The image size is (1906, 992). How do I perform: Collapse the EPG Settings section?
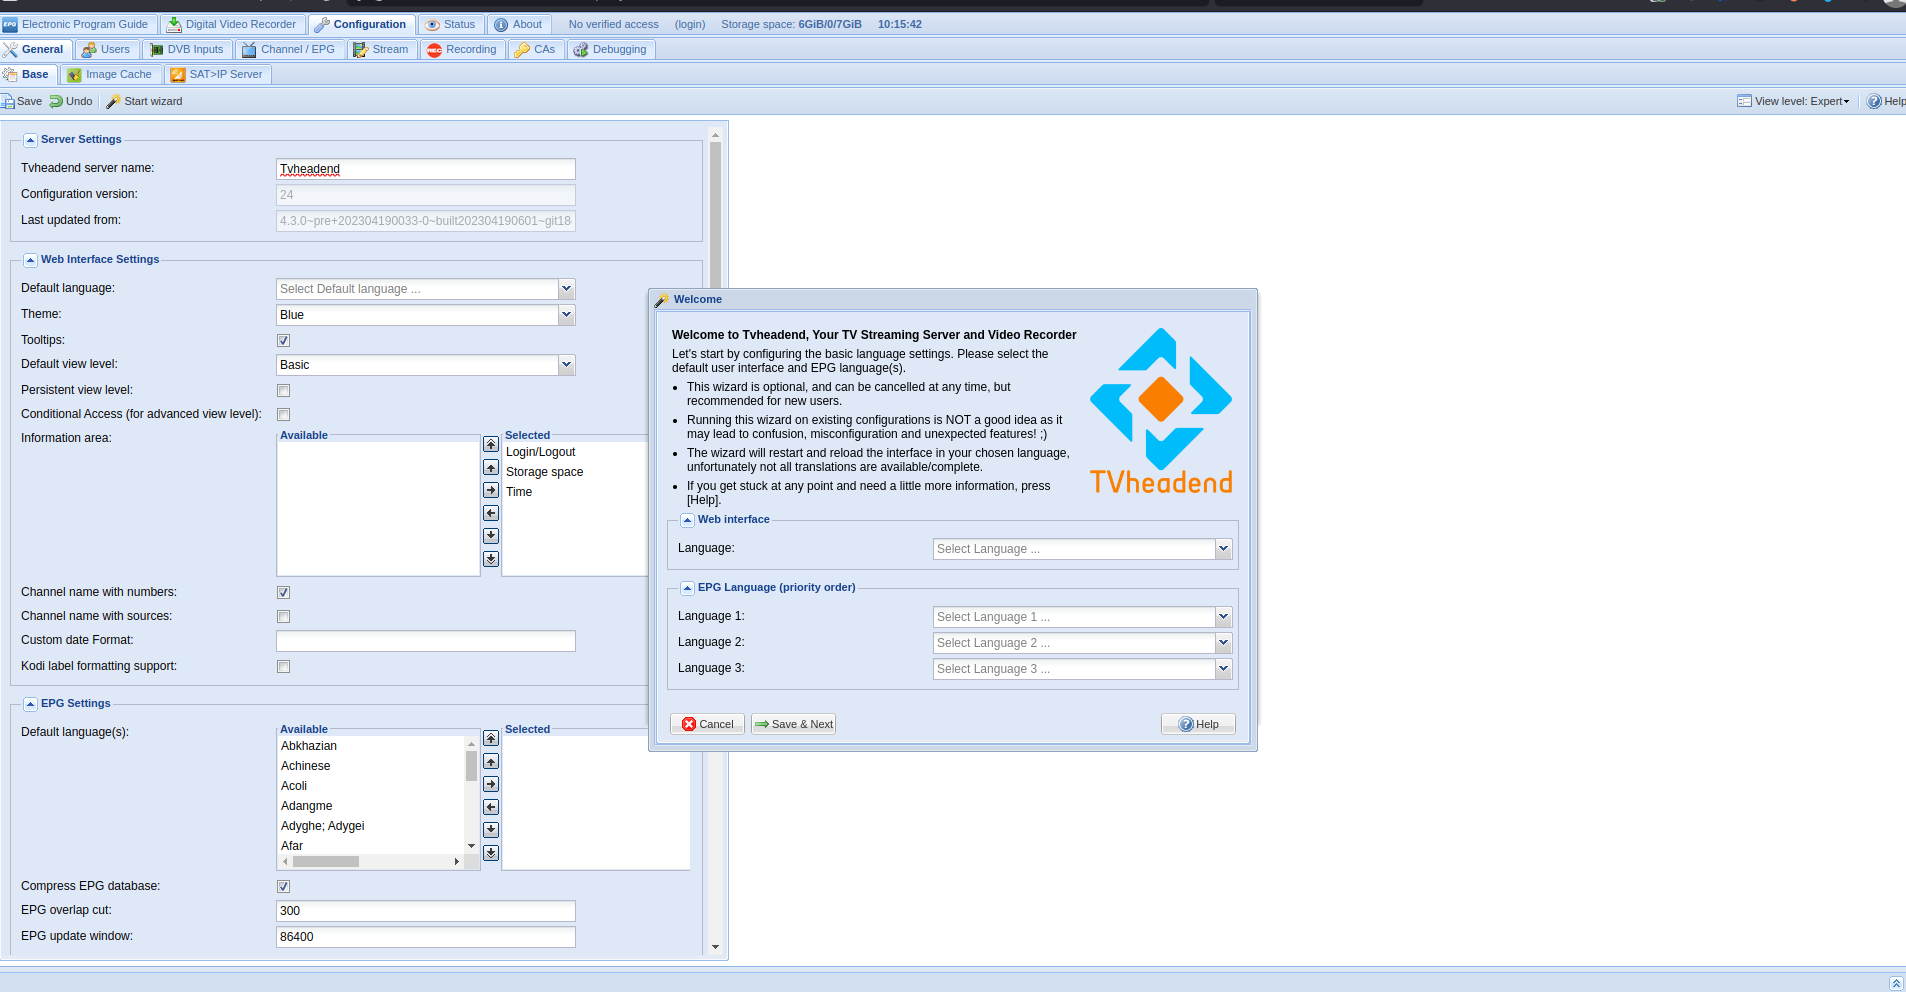coord(30,704)
